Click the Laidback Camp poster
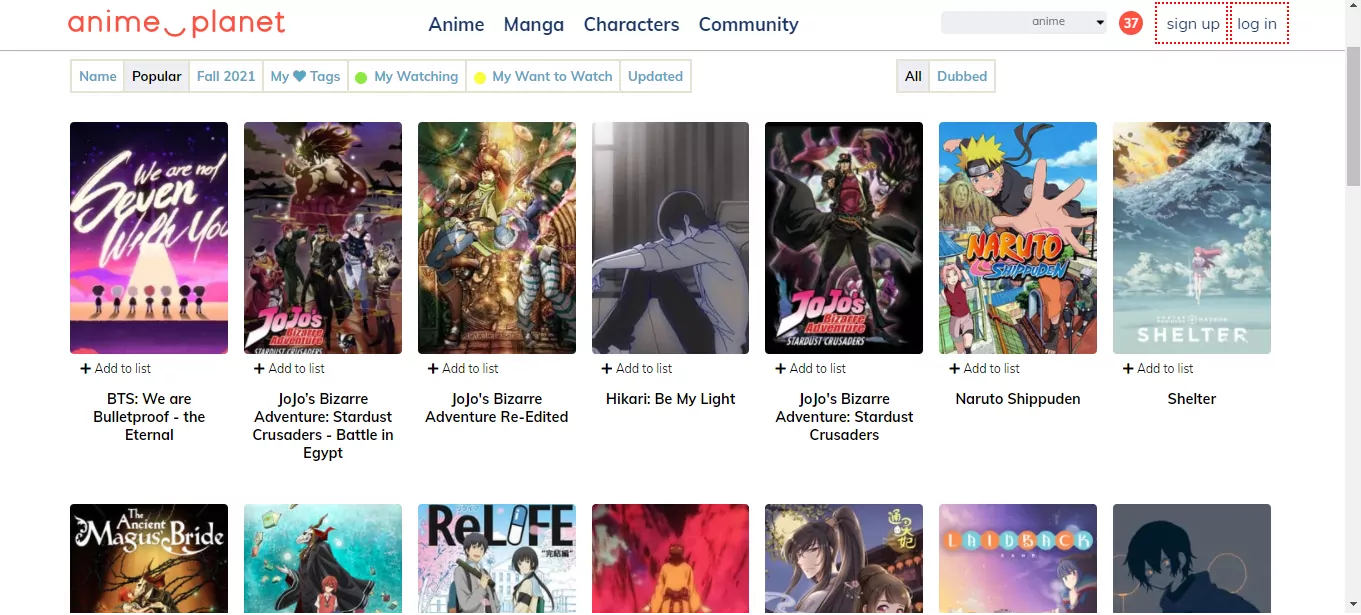Viewport: 1361px width, 615px height. [1018, 559]
